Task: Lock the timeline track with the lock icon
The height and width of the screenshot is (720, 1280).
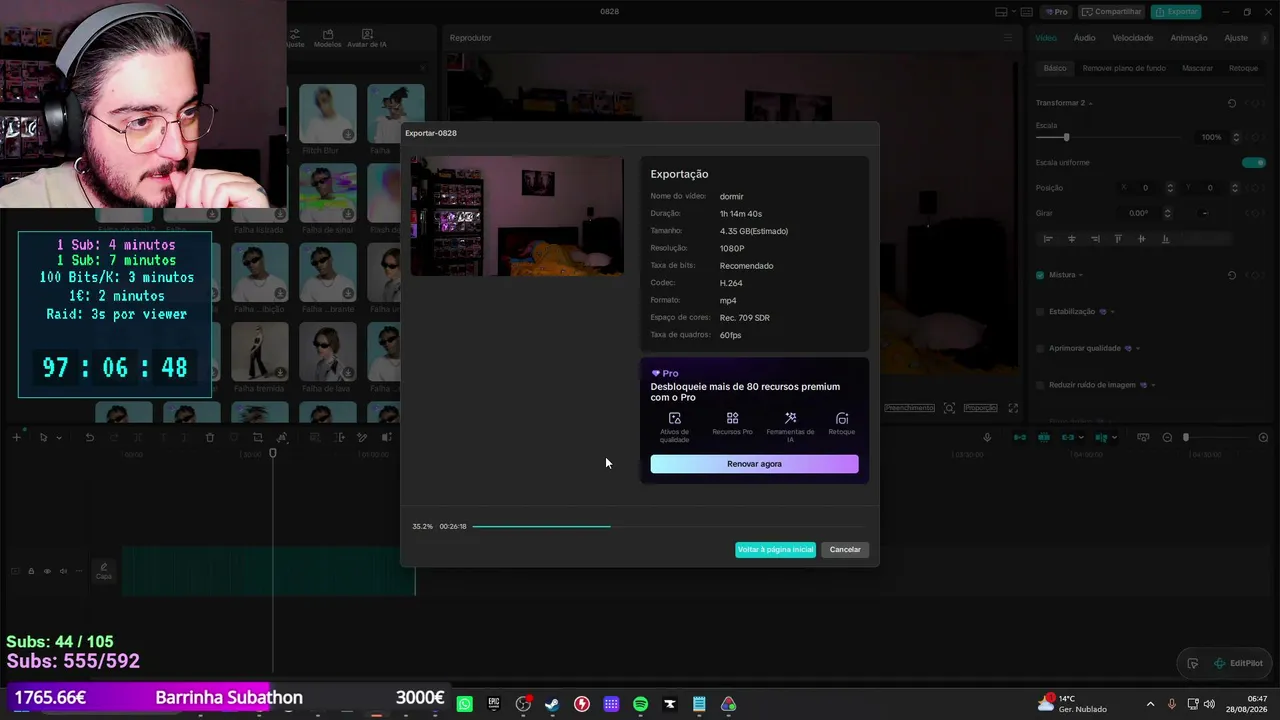Action: click(x=31, y=571)
